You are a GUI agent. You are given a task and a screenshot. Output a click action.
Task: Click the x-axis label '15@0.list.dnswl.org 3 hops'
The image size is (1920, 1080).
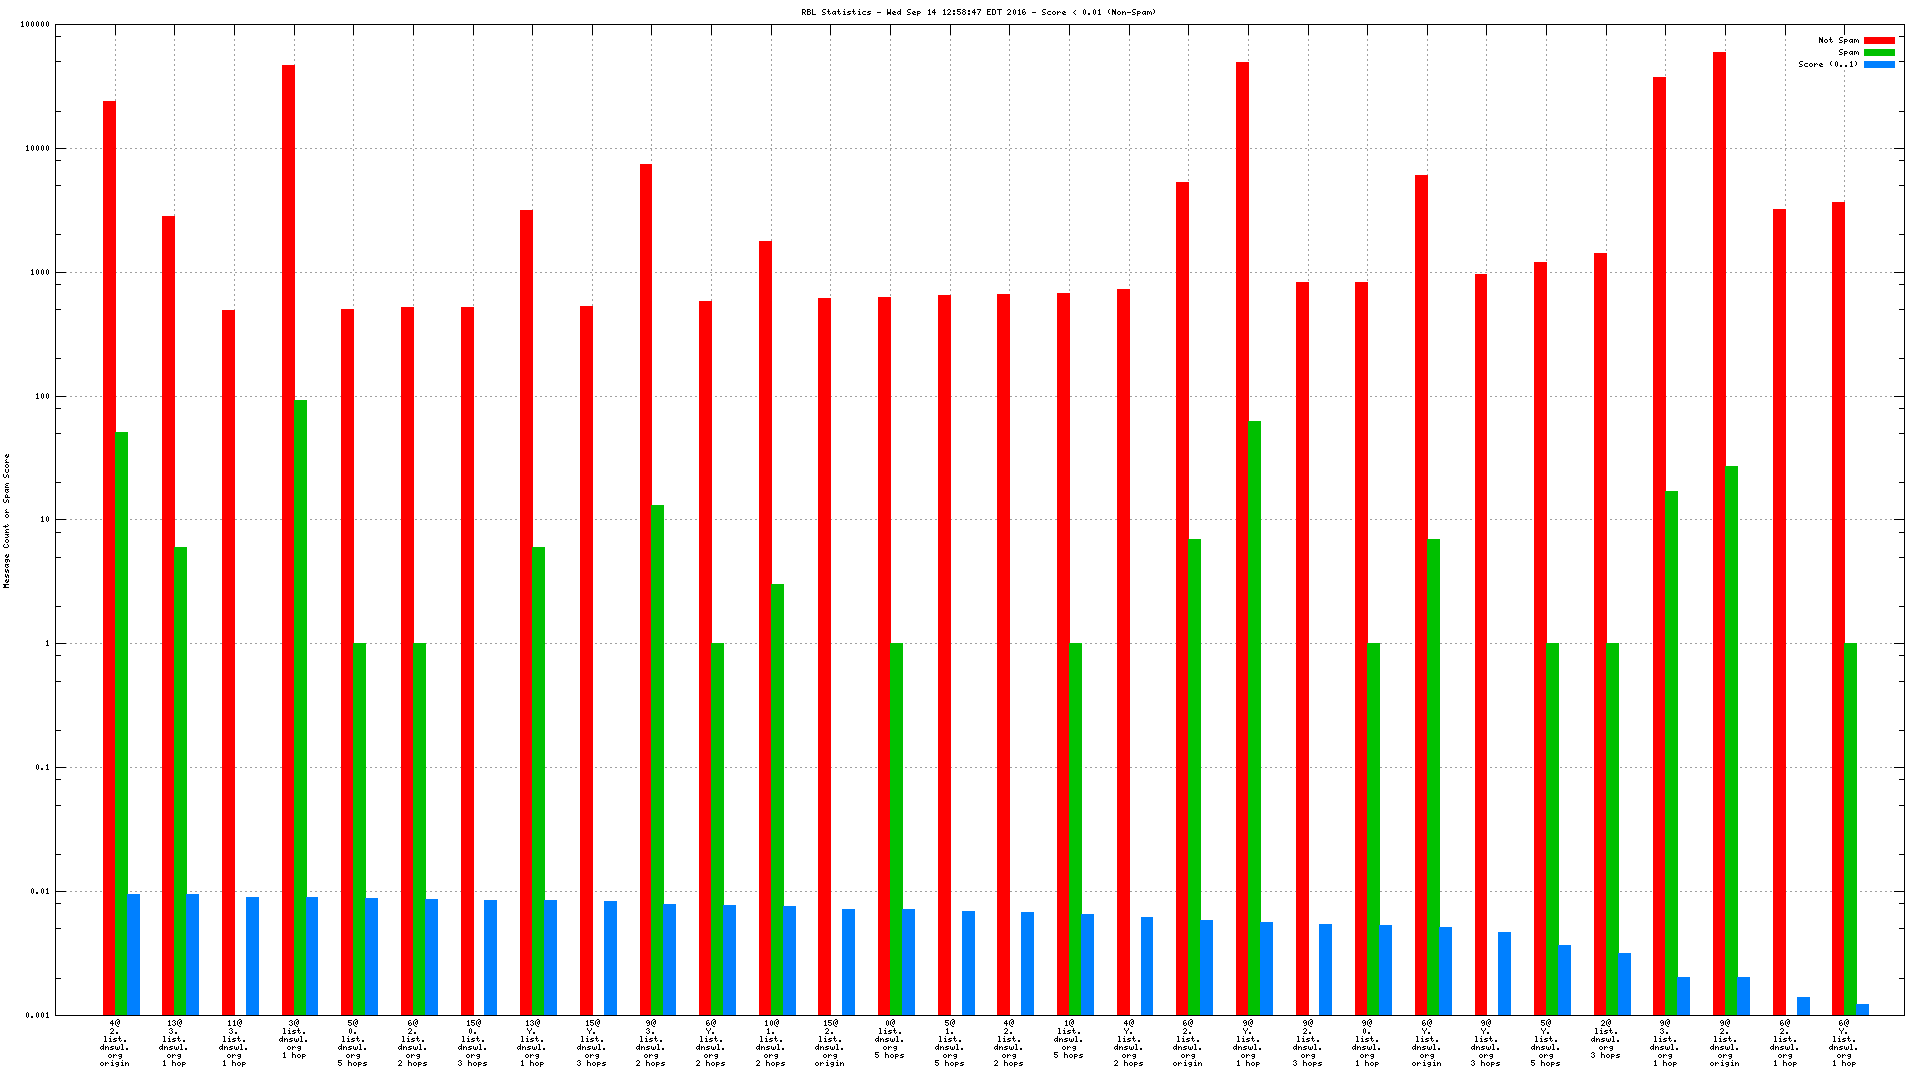[473, 1043]
